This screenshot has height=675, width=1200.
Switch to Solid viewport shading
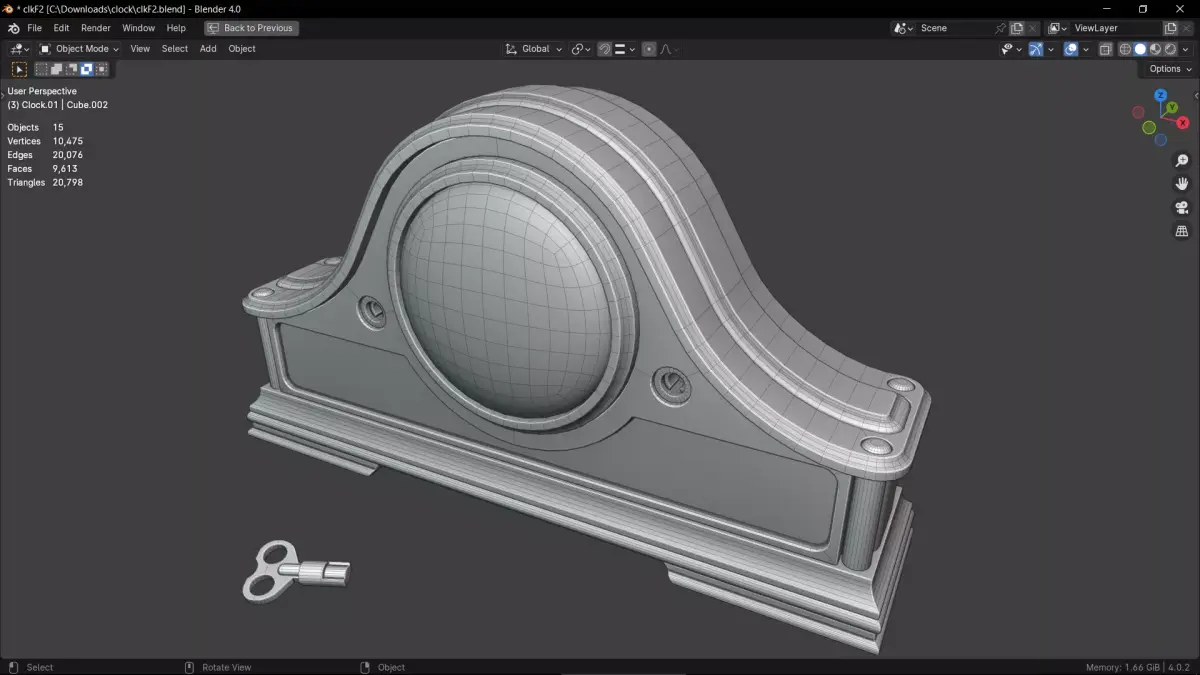[x=1140, y=49]
